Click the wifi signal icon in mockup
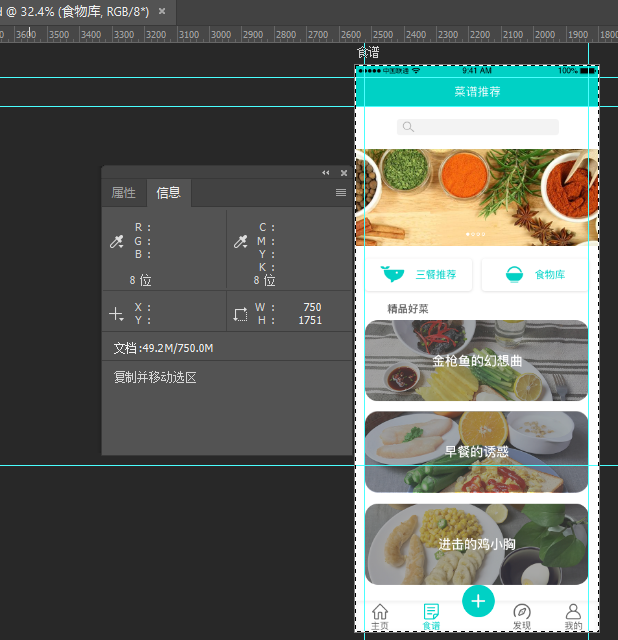Image resolution: width=618 pixels, height=640 pixels. (416, 71)
